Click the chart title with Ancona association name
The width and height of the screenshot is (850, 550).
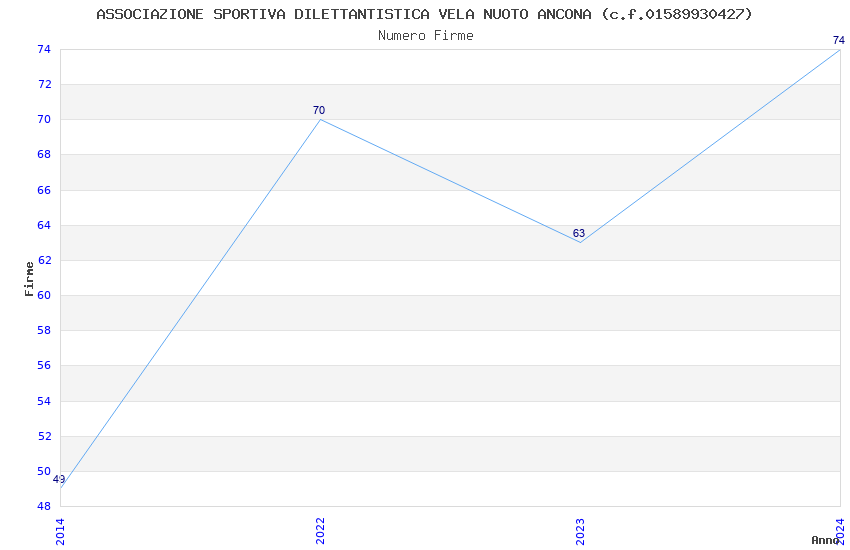[x=424, y=14]
